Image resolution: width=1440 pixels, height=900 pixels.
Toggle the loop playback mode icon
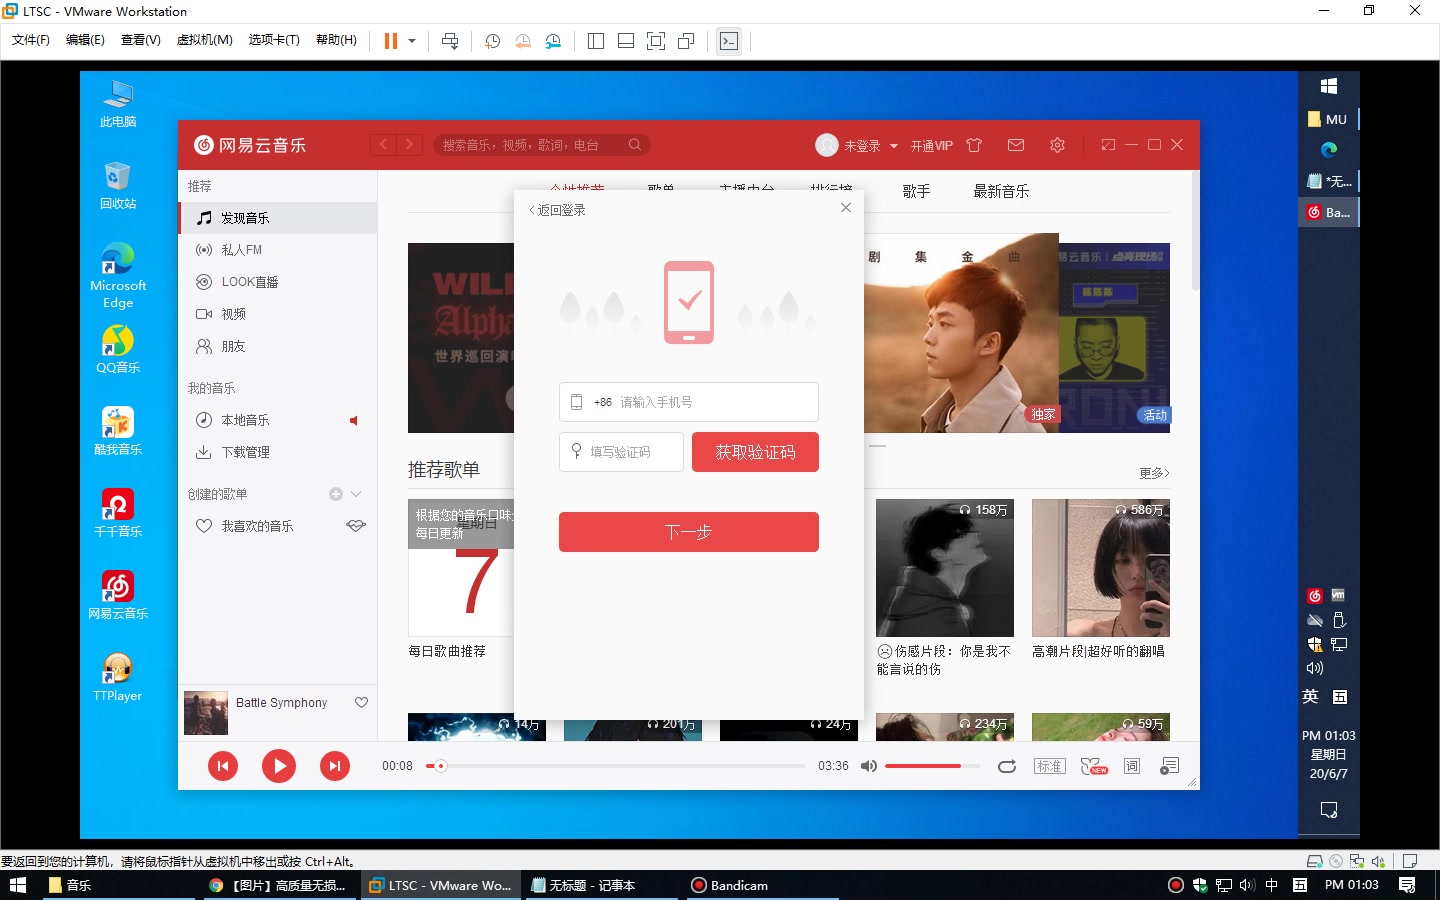(1007, 766)
